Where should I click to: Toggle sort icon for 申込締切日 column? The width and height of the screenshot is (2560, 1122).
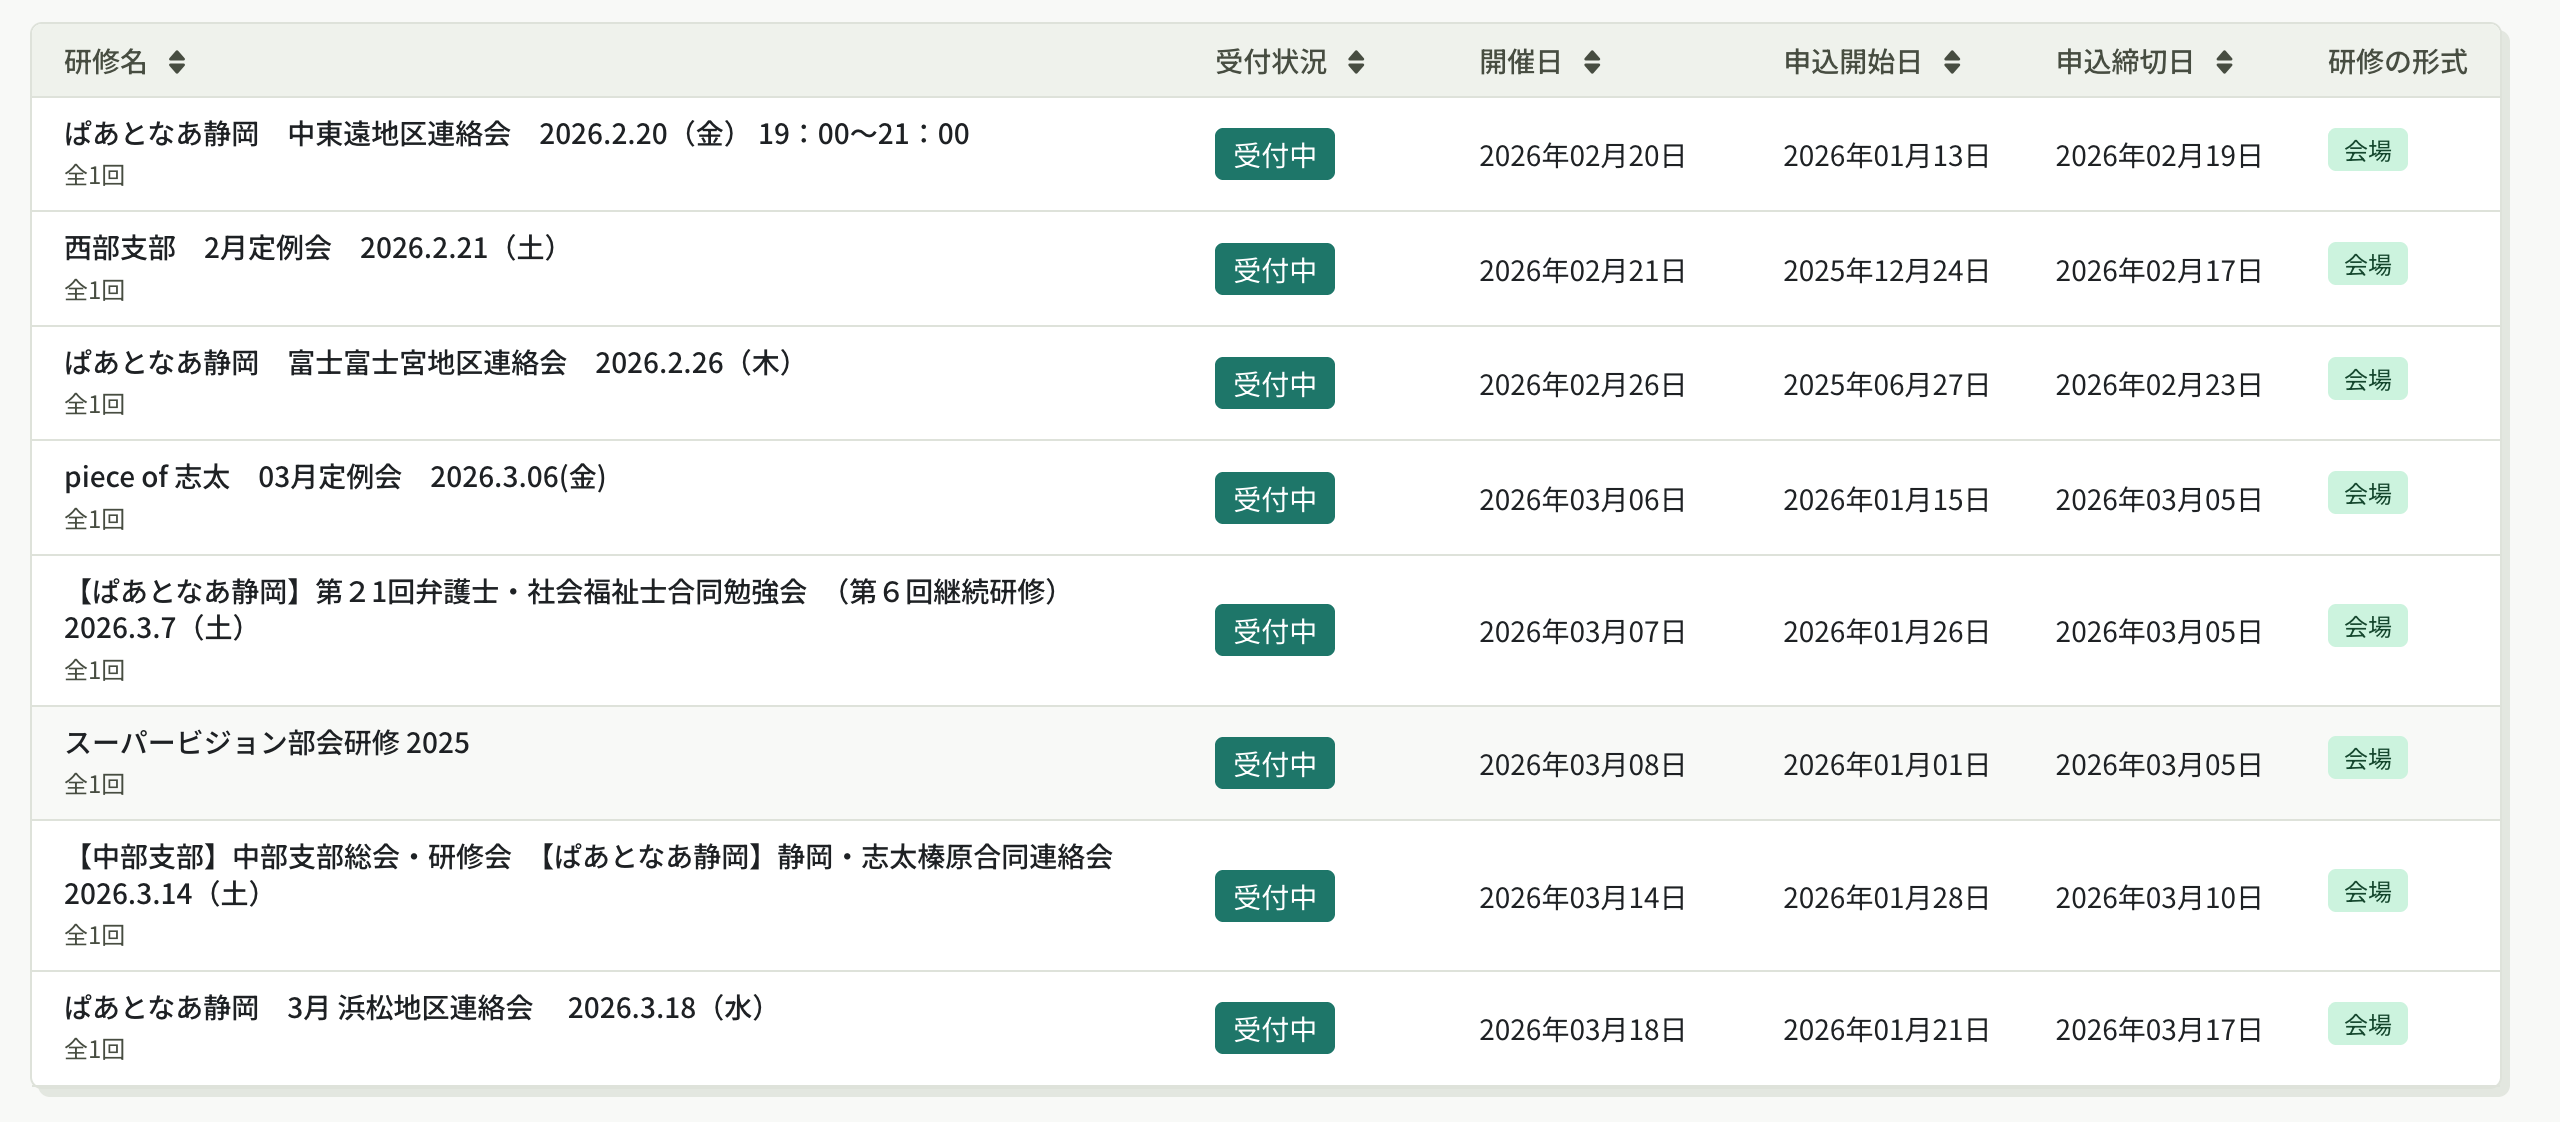[x=2224, y=62]
